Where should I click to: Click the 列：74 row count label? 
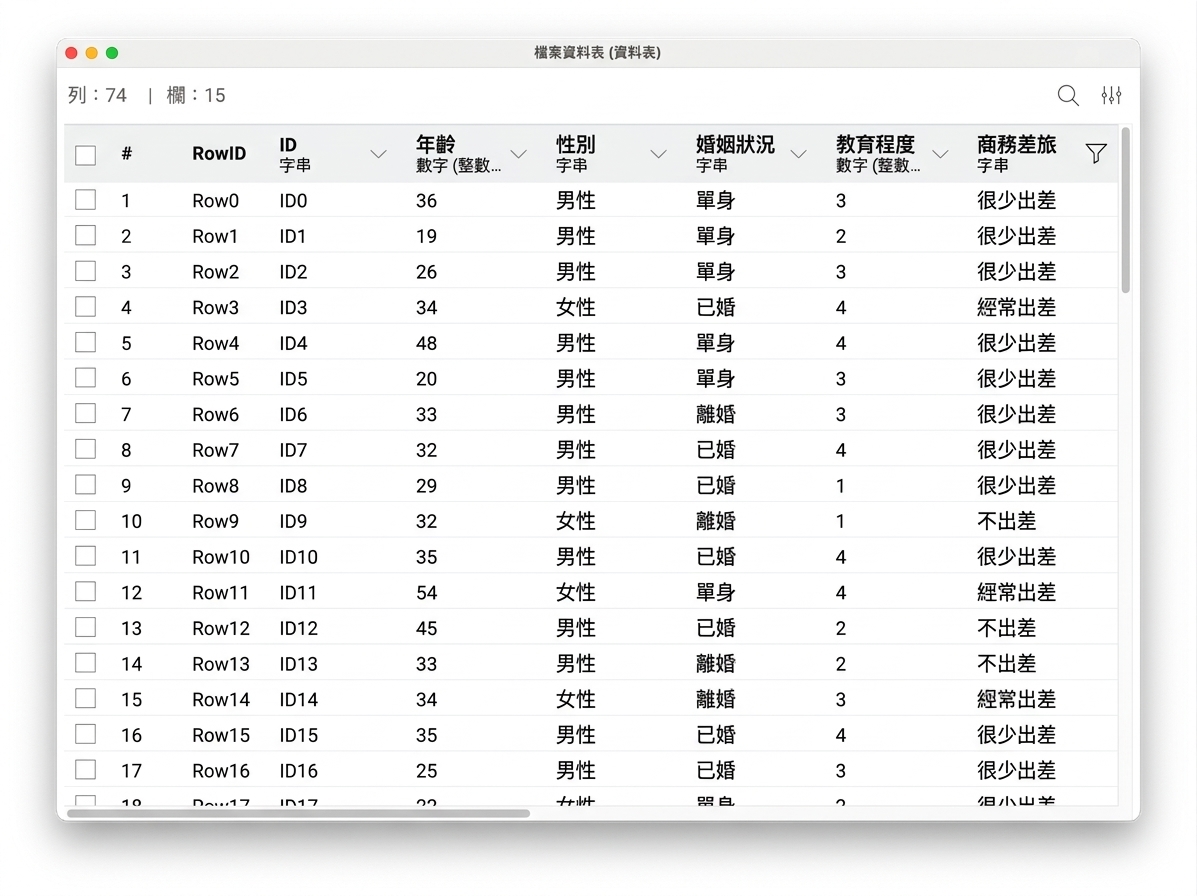tap(97, 95)
